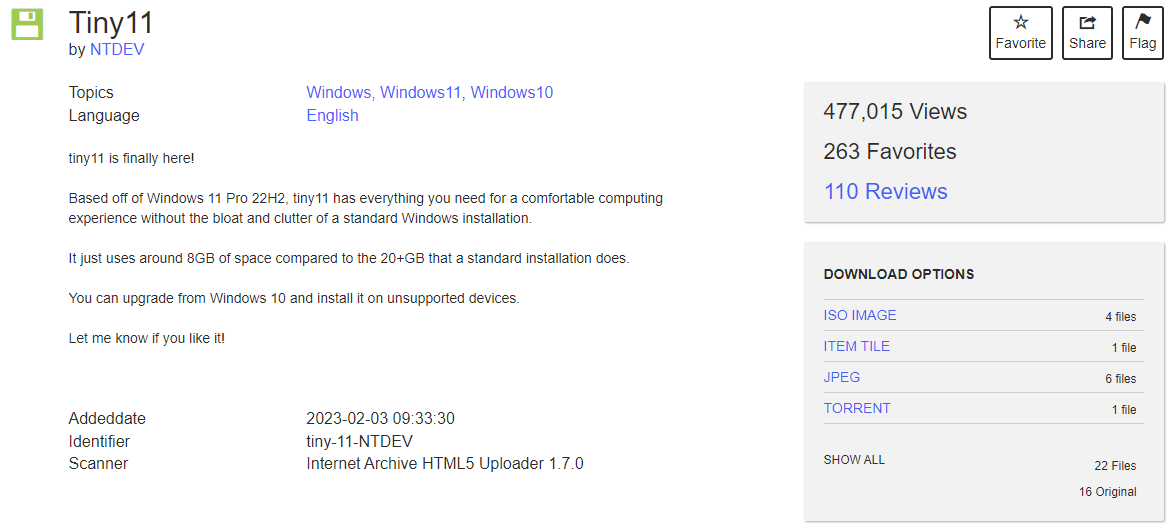Open the NTDEV uploader profile link

[x=117, y=49]
